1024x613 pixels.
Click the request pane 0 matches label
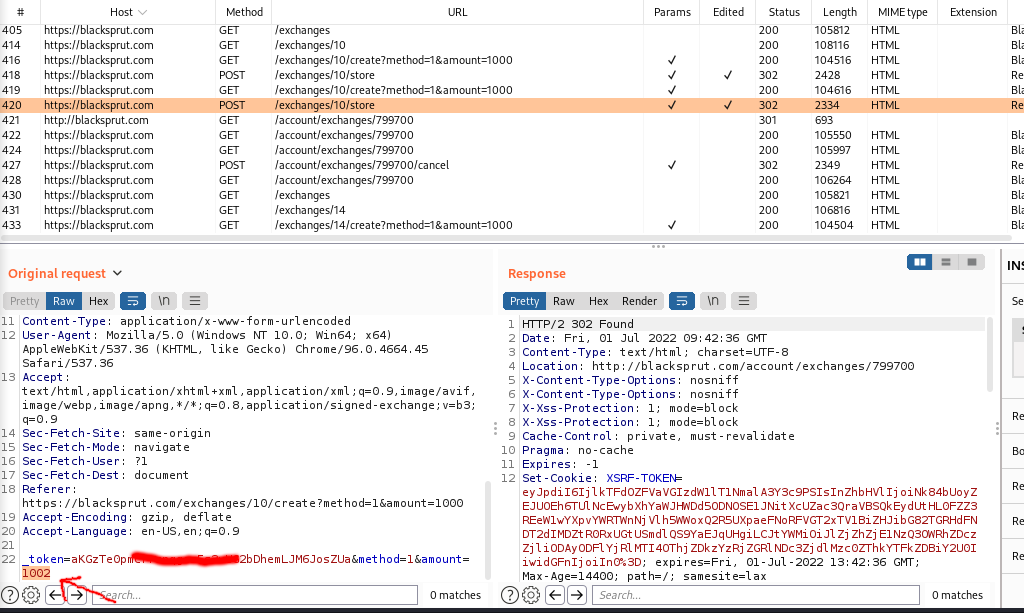455,595
